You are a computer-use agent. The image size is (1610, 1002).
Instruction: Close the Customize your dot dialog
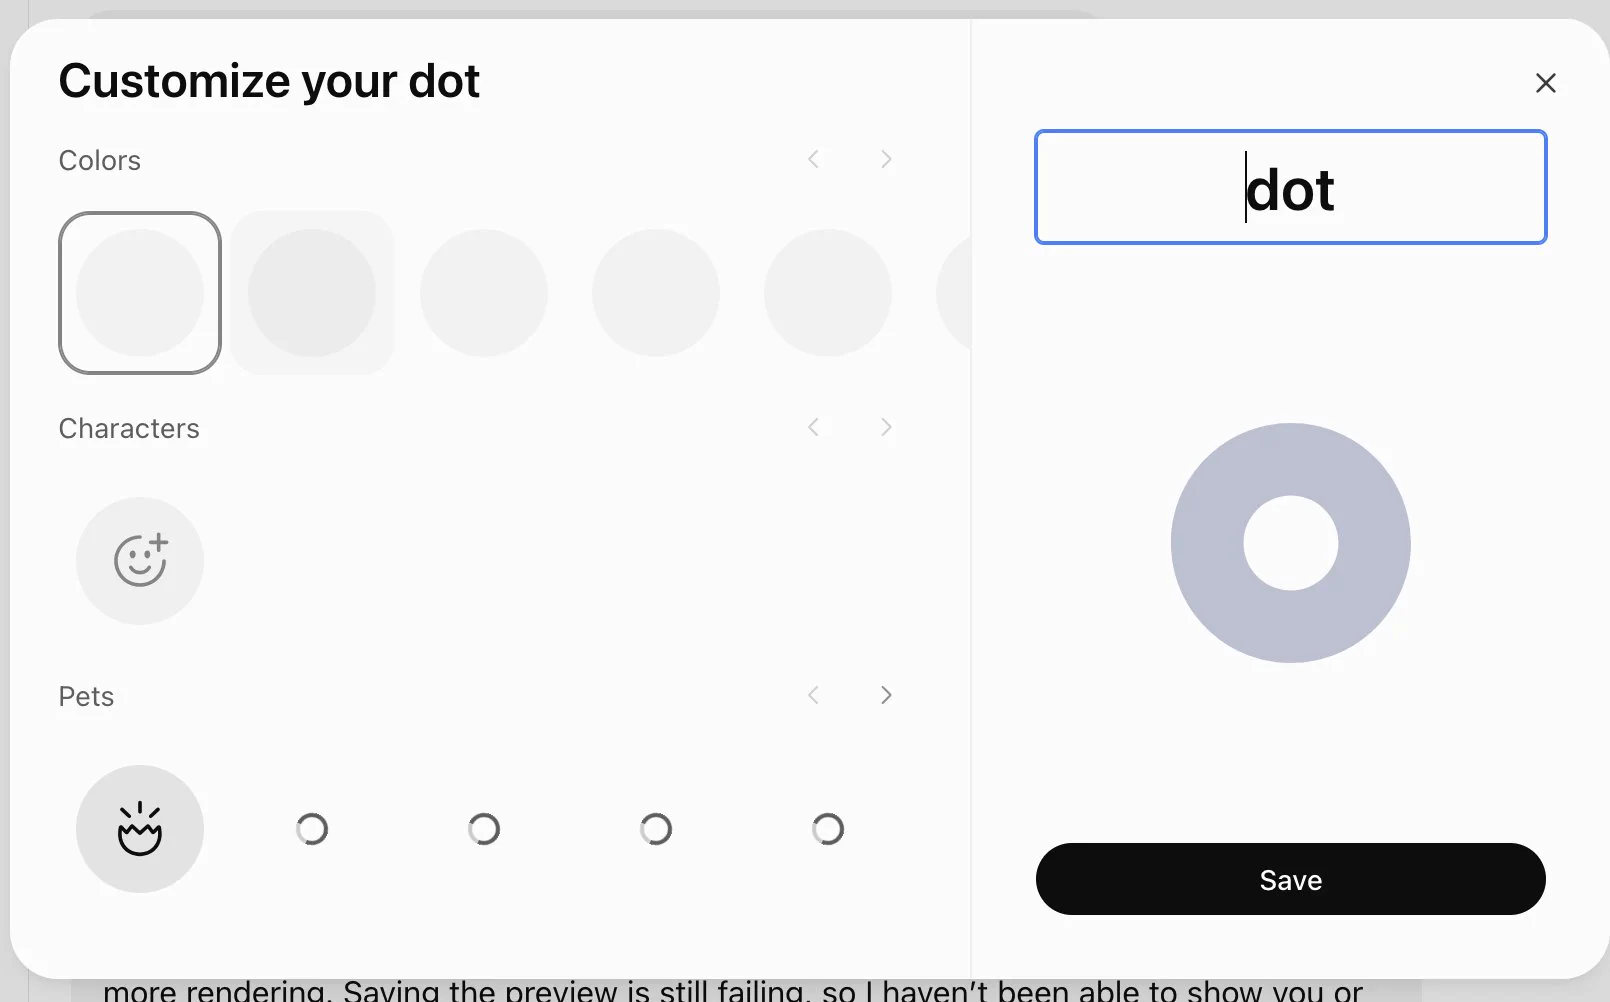(1545, 83)
